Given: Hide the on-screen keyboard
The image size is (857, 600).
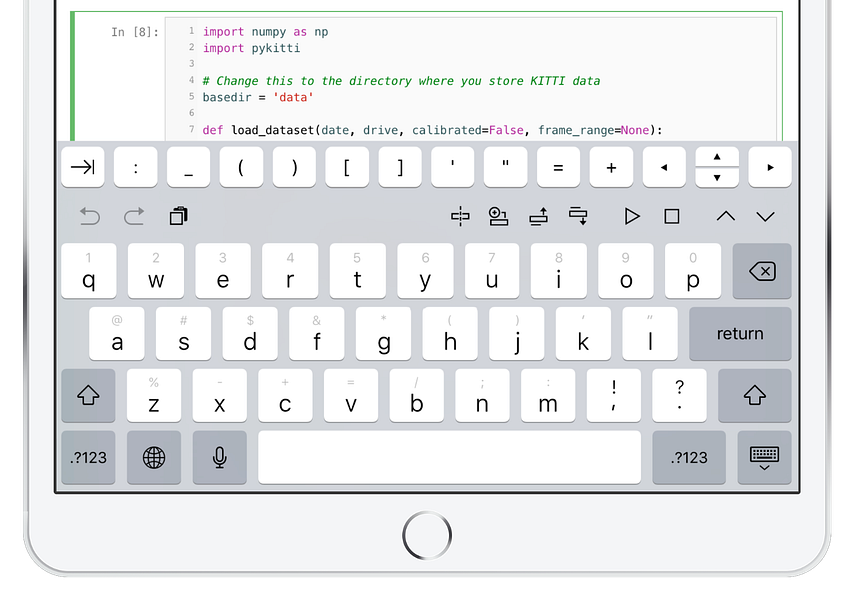Looking at the screenshot, I should (x=765, y=457).
